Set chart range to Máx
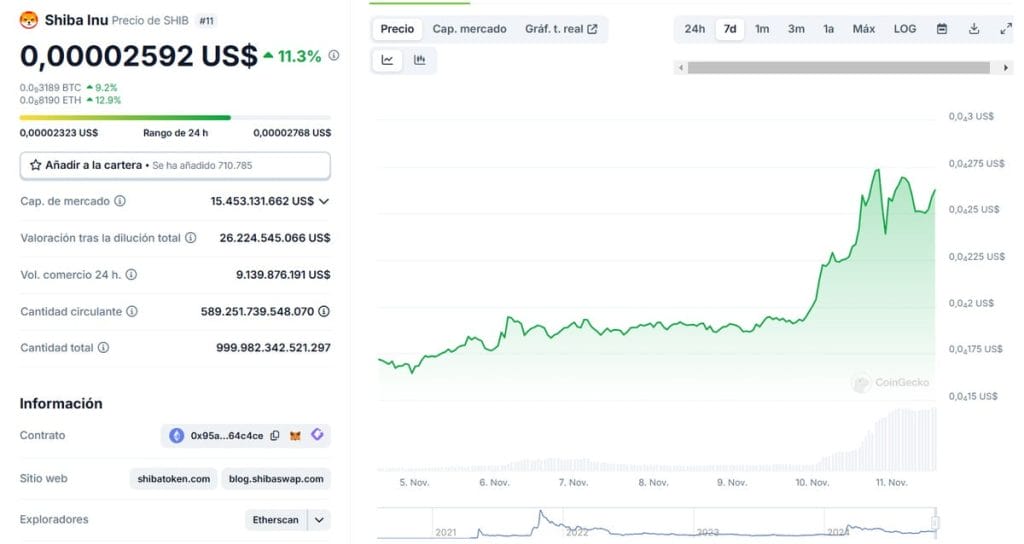This screenshot has width=1024, height=544. click(x=863, y=29)
